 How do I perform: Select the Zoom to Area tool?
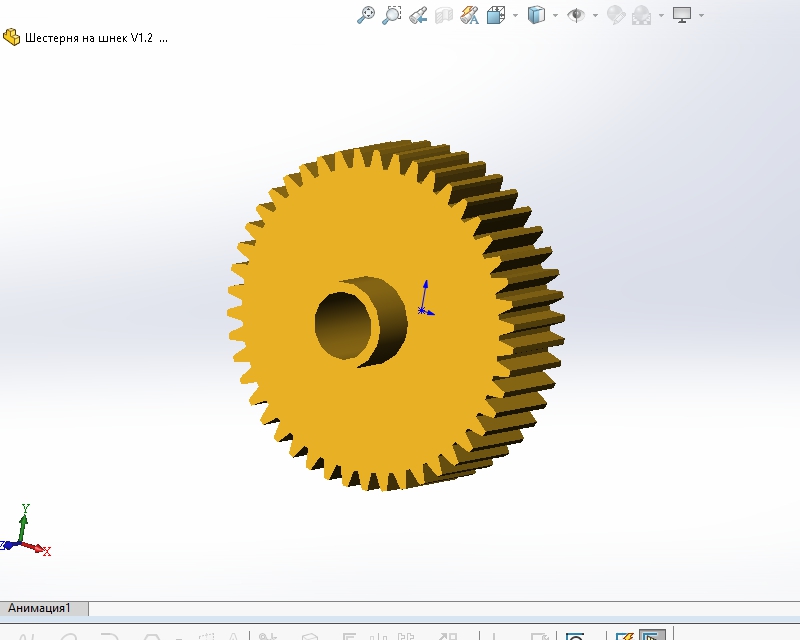[x=392, y=15]
